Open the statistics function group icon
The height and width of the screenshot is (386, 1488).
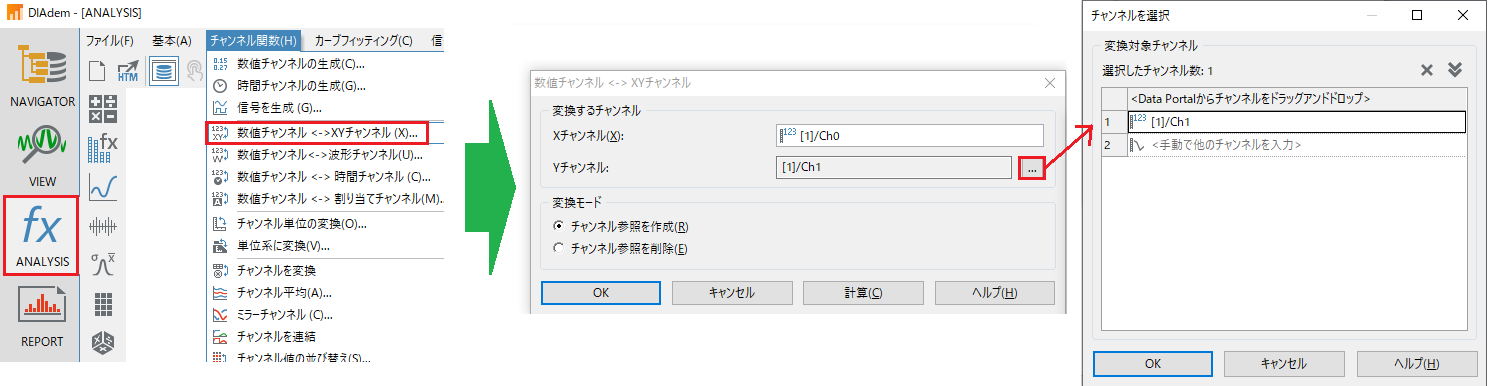coord(103,265)
